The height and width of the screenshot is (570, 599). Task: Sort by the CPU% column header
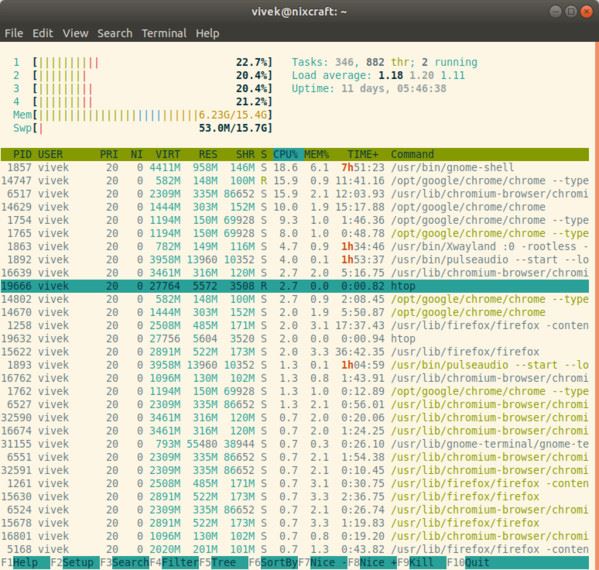tap(288, 154)
